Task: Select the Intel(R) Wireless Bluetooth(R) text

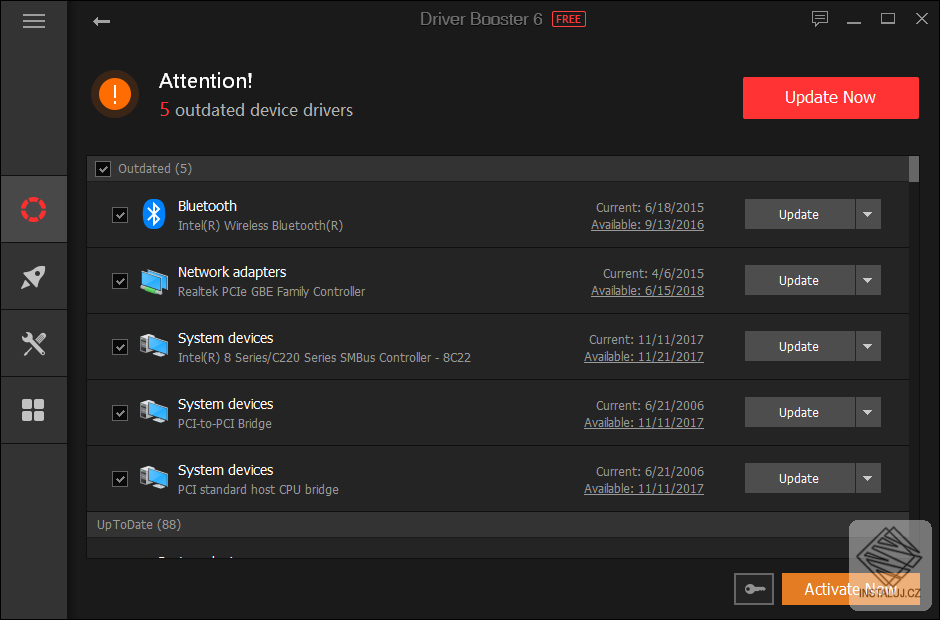Action: coord(260,226)
